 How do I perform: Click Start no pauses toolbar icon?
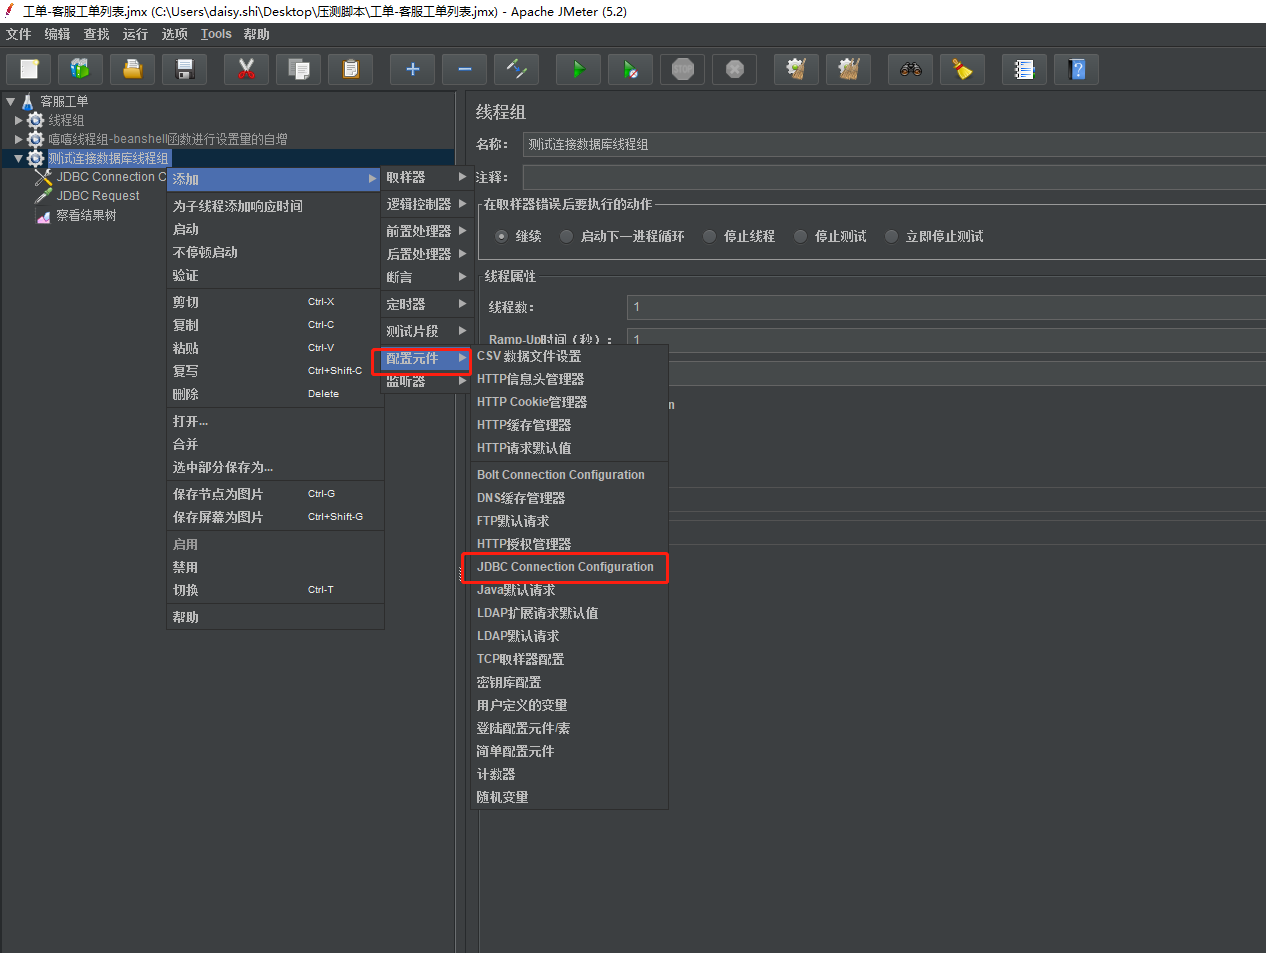click(631, 69)
